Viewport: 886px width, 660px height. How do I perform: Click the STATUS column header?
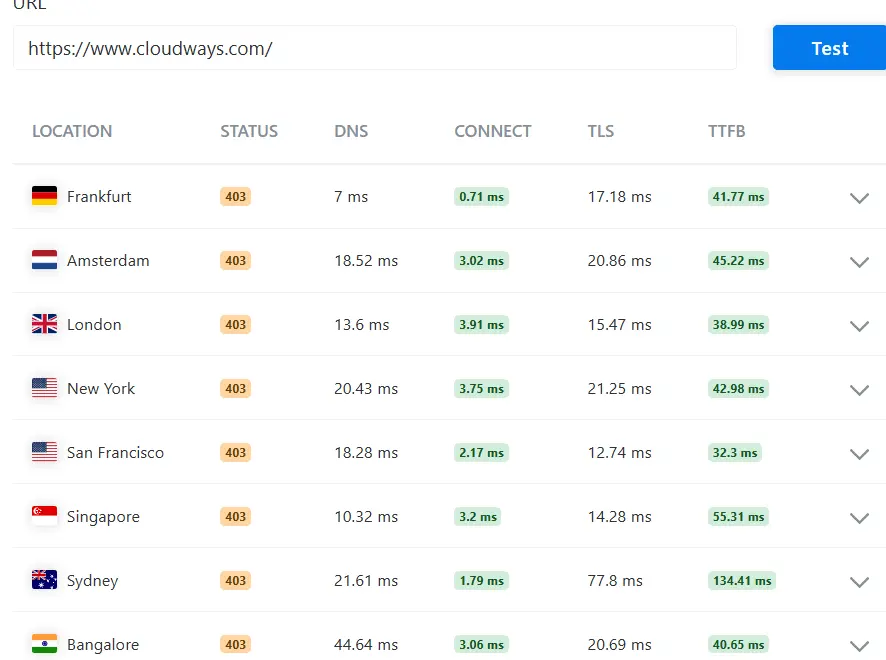[249, 131]
